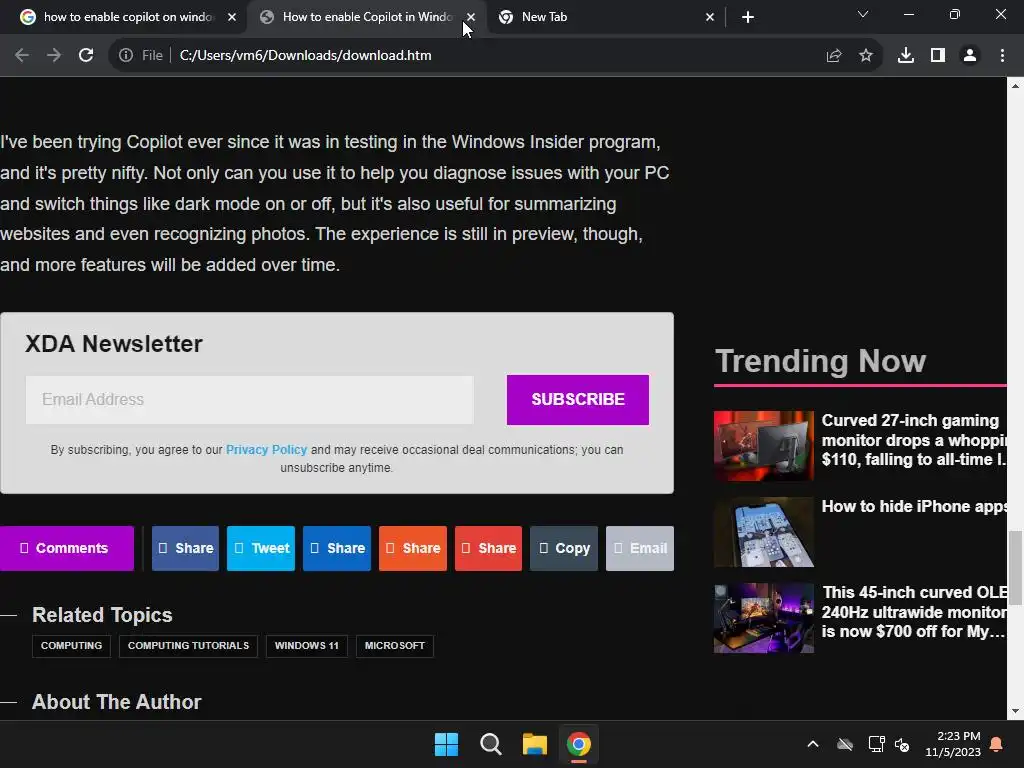Click the Tweet button
This screenshot has height=768, width=1024.
pyautogui.click(x=261, y=549)
